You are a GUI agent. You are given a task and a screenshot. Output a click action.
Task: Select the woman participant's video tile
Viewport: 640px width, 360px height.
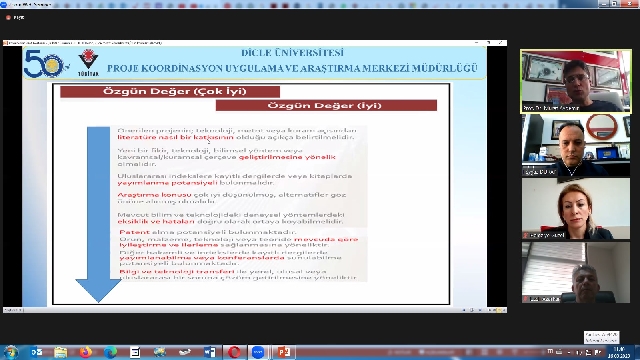576,209
